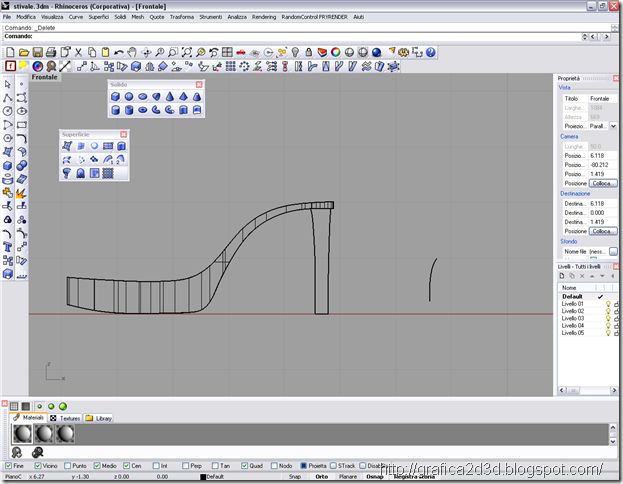Select the circle tool in left toolbar
This screenshot has width=623, height=484.
(8, 111)
